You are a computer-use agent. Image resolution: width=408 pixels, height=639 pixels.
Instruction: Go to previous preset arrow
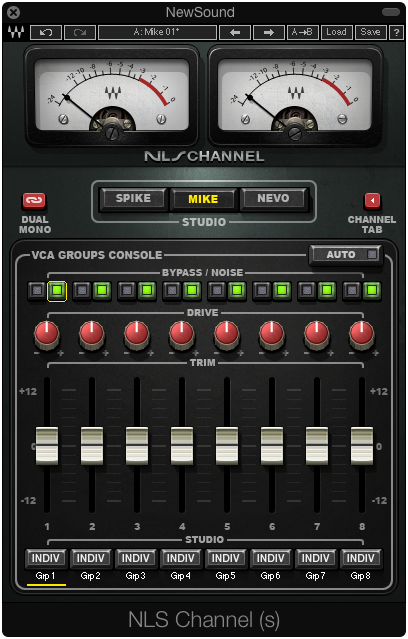[x=235, y=33]
